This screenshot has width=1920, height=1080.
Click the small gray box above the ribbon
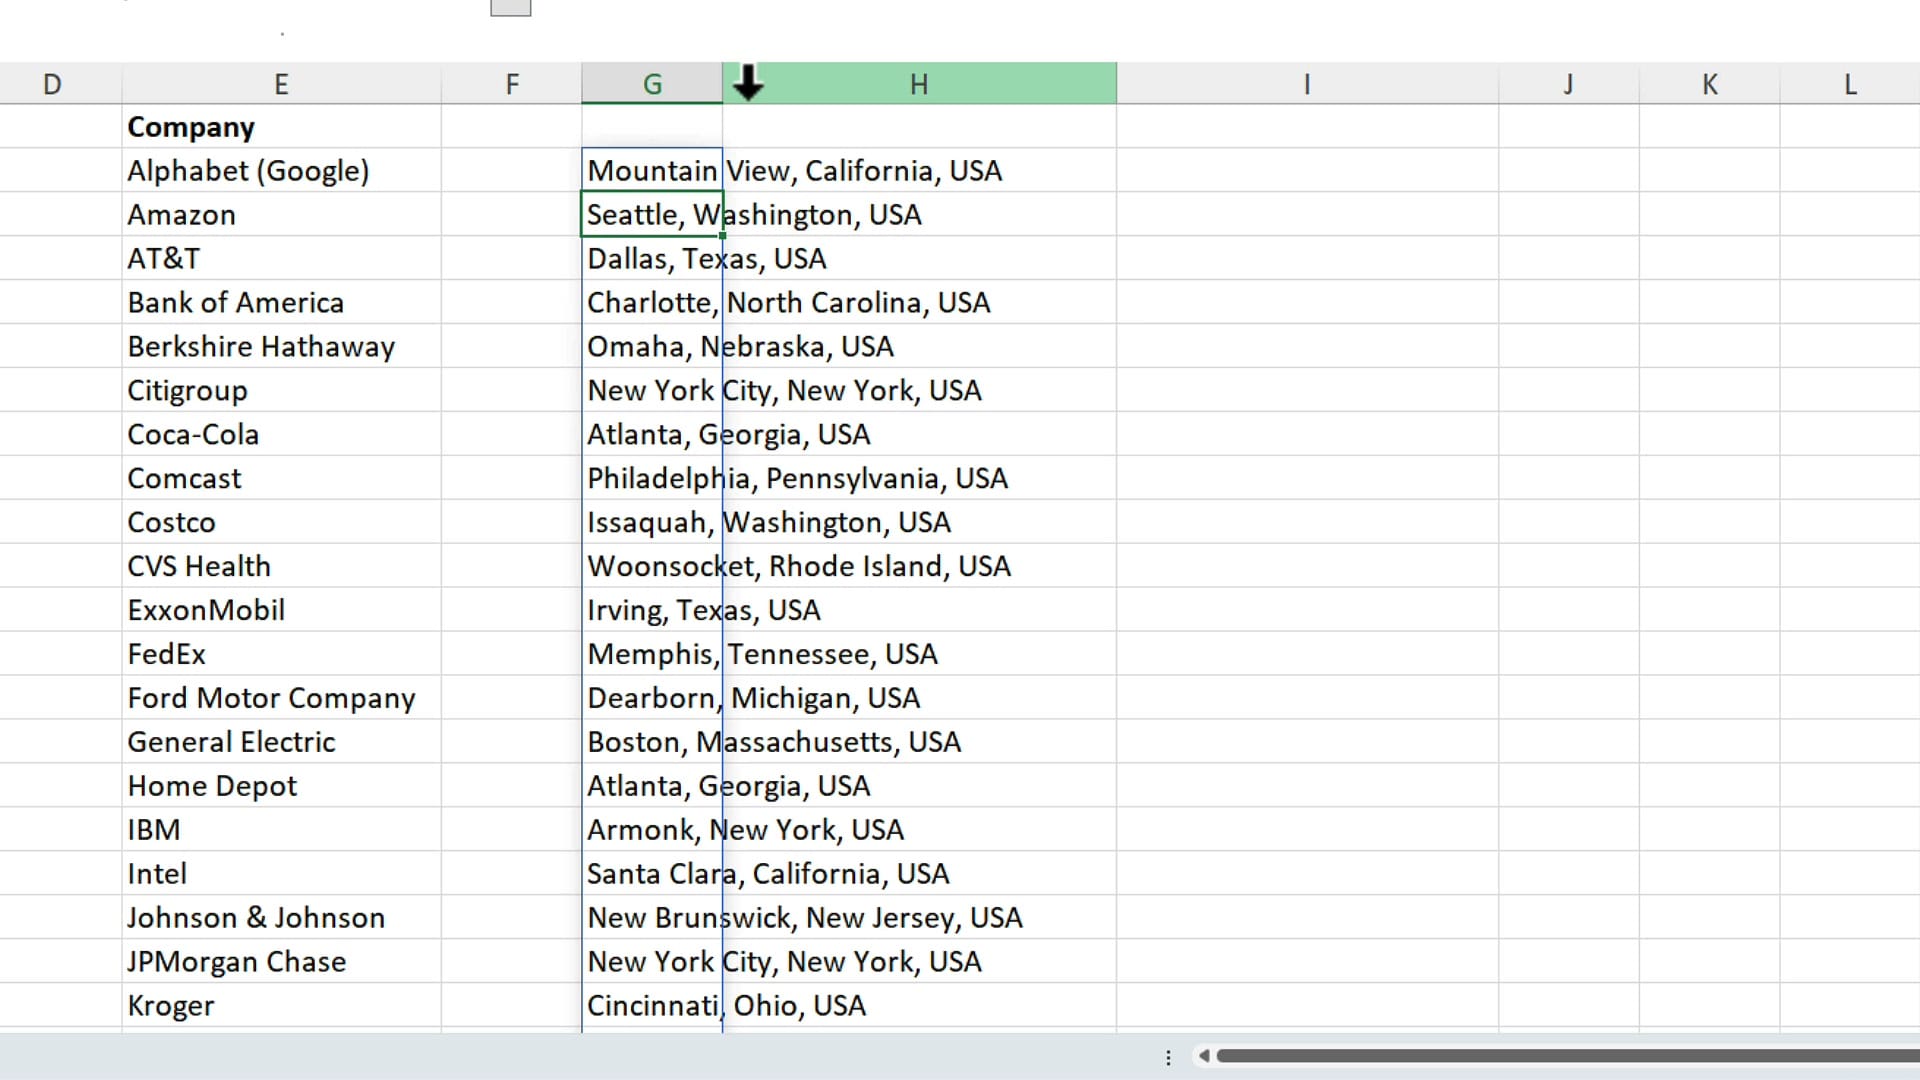click(x=510, y=7)
